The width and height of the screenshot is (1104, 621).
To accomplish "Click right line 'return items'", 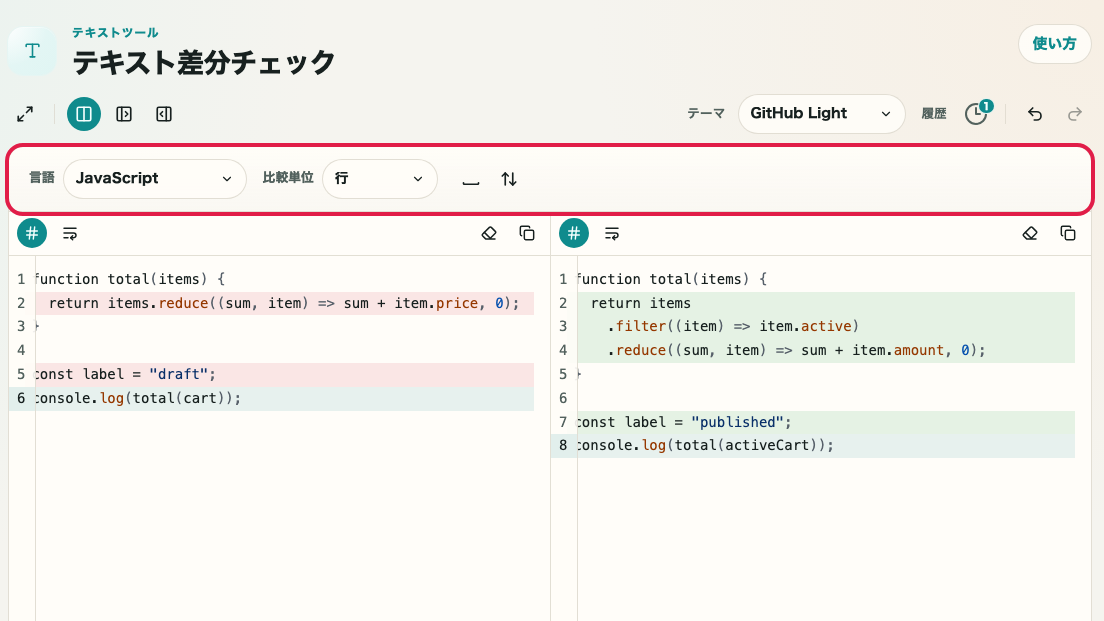I will click(x=826, y=303).
